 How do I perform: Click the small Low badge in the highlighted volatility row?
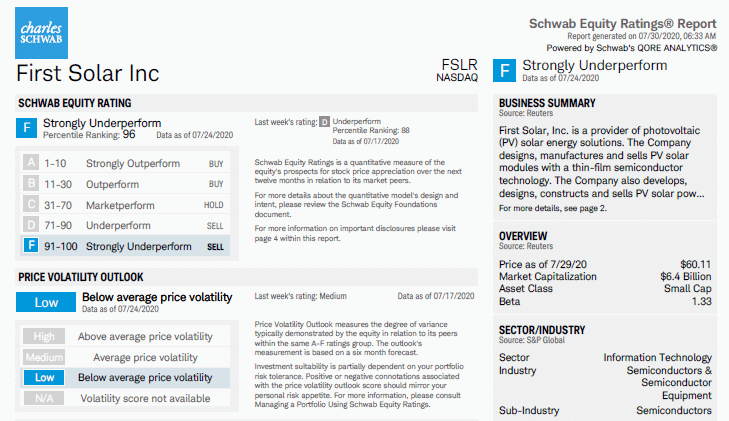click(44, 378)
